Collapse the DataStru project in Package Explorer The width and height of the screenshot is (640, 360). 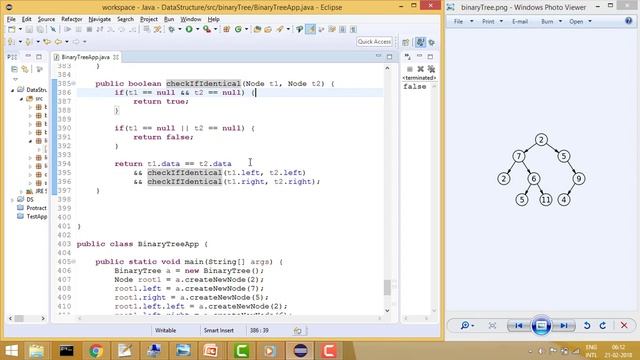12,90
